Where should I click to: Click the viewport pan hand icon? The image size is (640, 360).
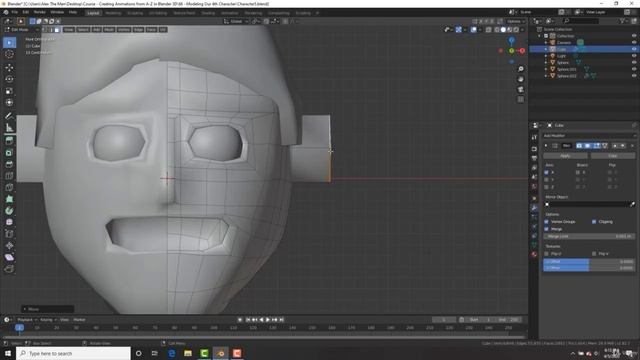coord(520,79)
